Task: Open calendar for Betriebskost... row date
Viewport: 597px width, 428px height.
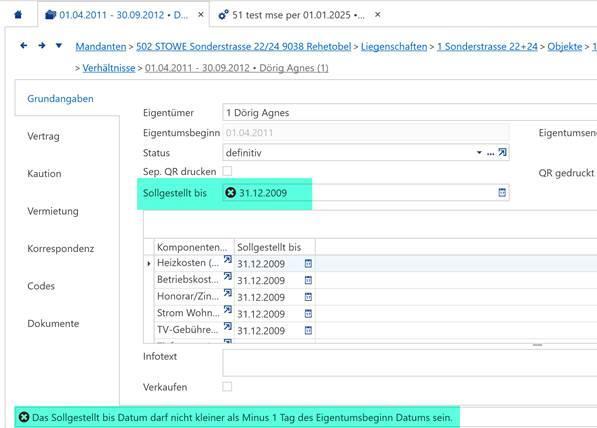Action: click(x=308, y=280)
